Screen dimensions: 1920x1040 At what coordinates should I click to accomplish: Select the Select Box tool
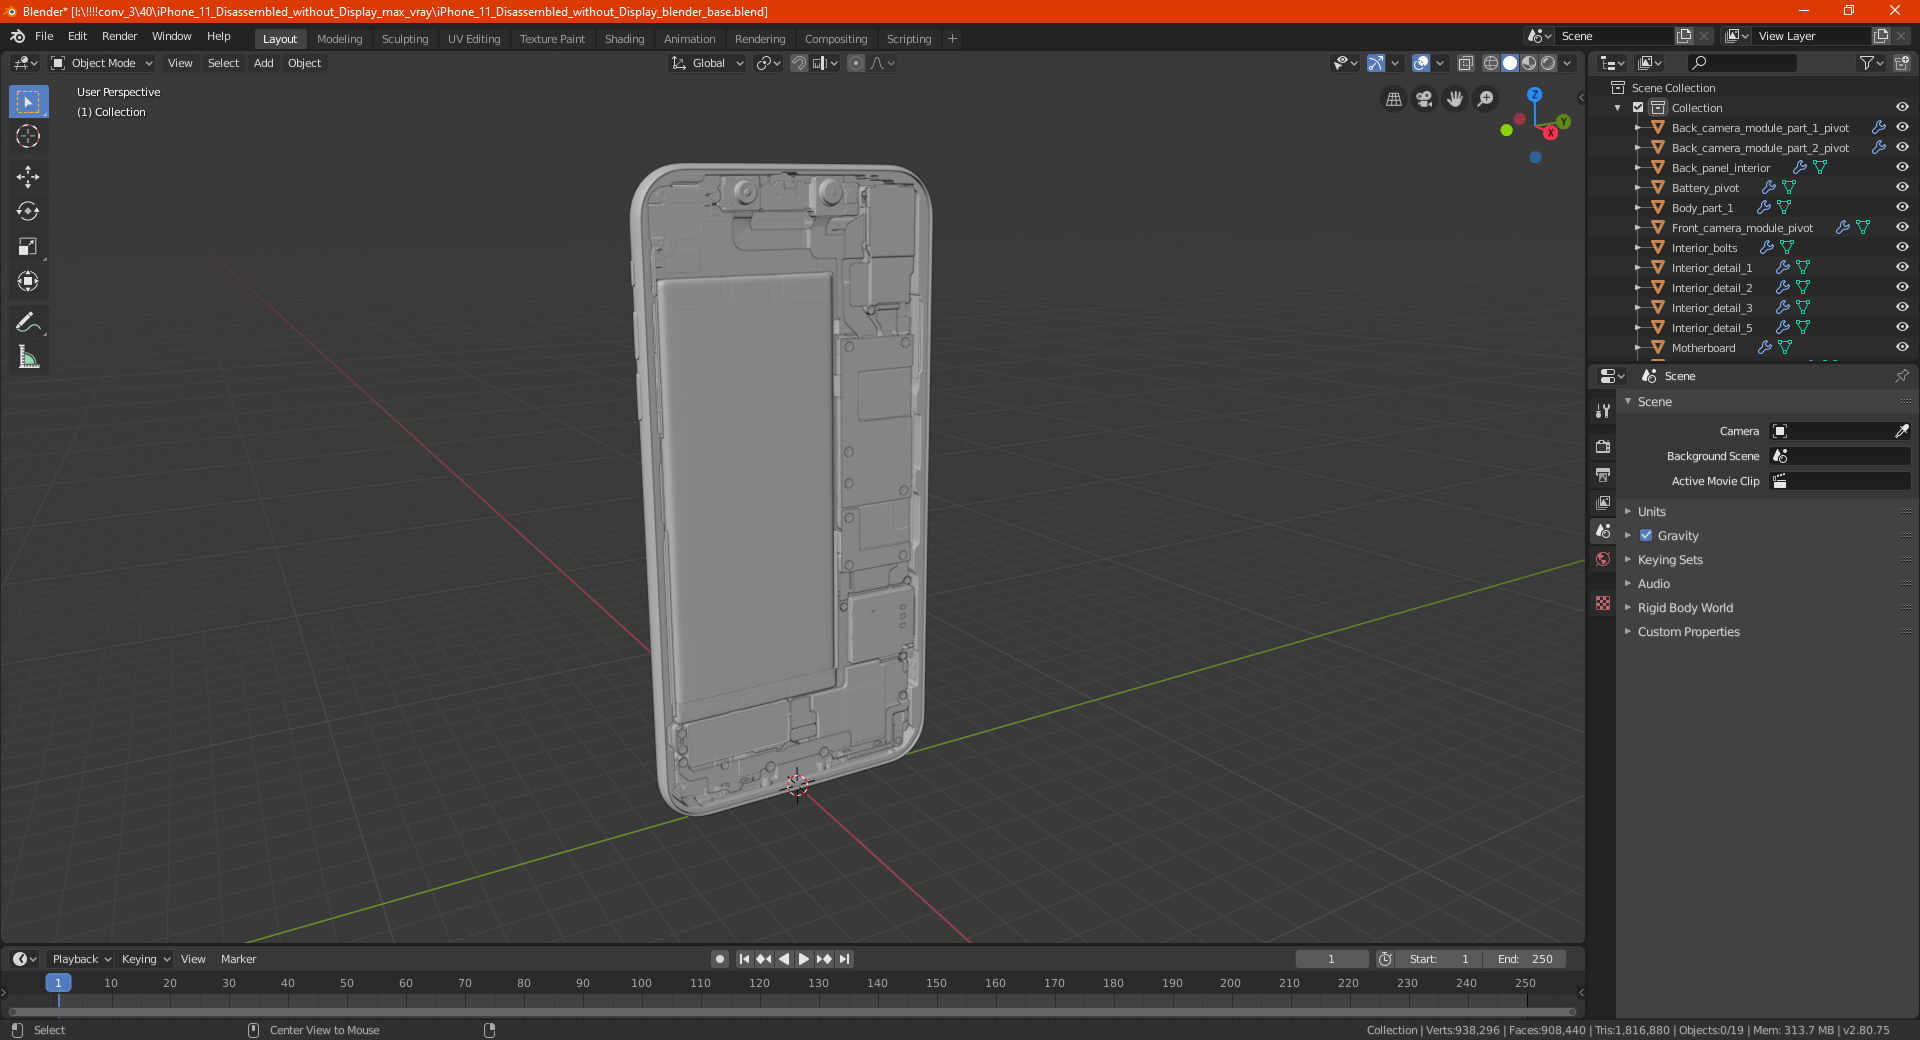click(x=28, y=102)
